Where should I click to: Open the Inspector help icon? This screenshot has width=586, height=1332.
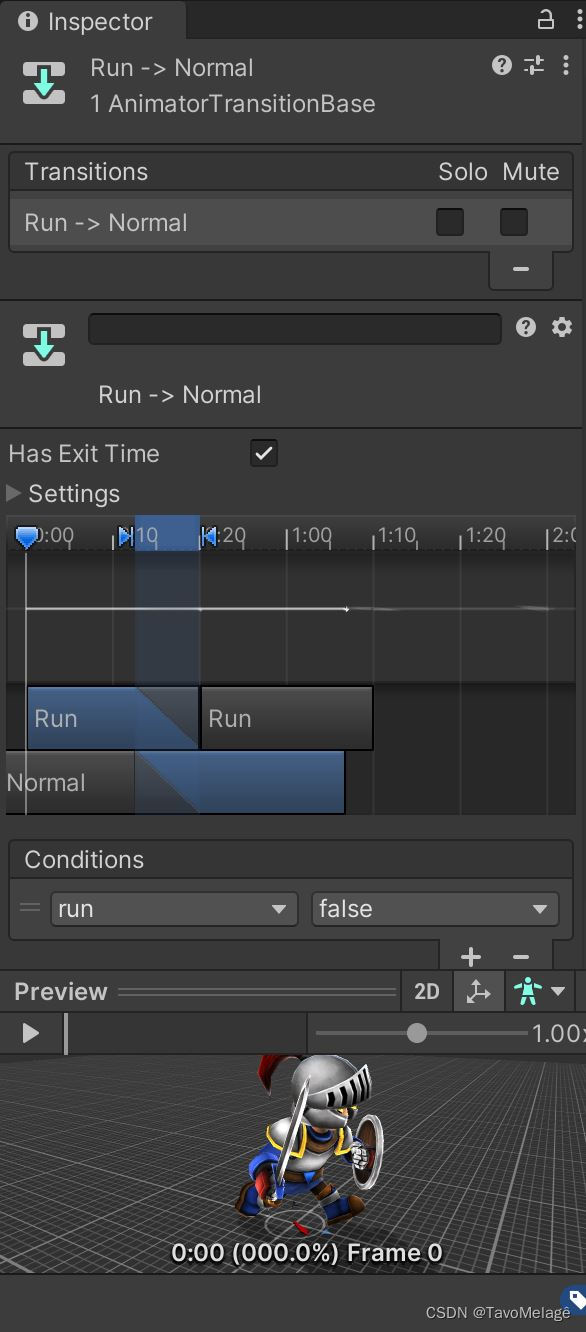pos(500,66)
